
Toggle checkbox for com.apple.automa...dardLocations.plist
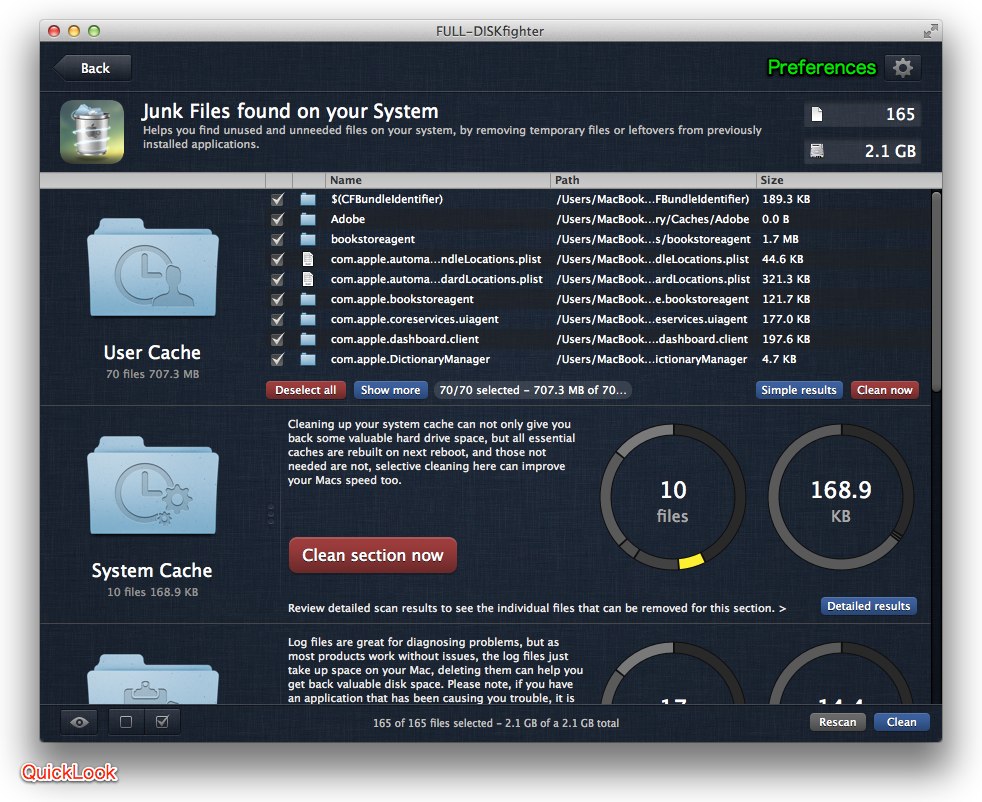tap(277, 279)
